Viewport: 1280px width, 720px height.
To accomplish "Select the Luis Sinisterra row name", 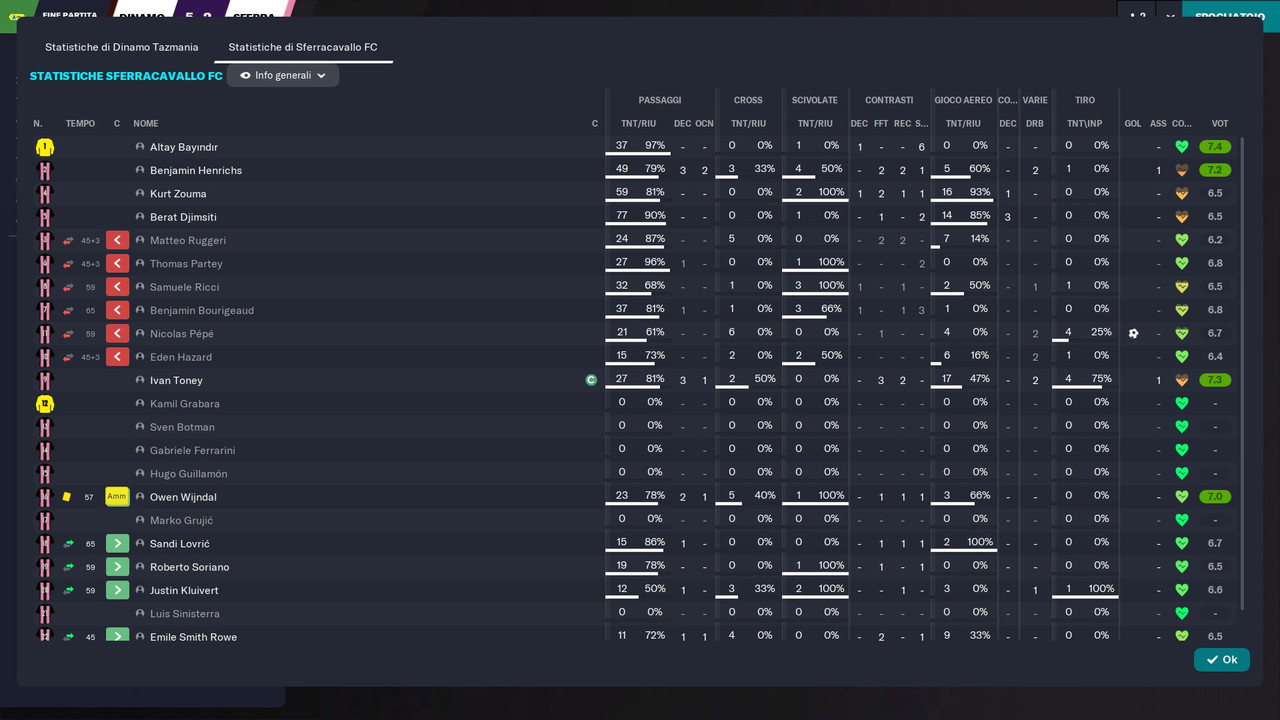I will 185,614.
